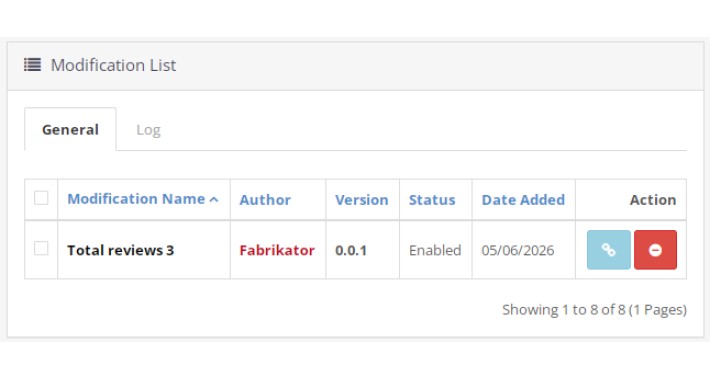710x380 pixels.
Task: Click the list icon beside Modification List
Action: pos(33,65)
